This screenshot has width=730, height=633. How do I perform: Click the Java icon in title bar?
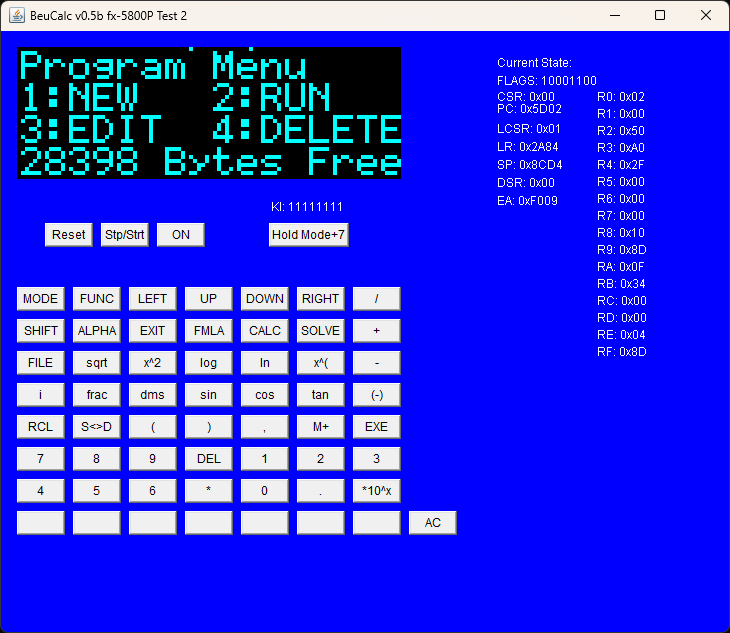[x=17, y=15]
